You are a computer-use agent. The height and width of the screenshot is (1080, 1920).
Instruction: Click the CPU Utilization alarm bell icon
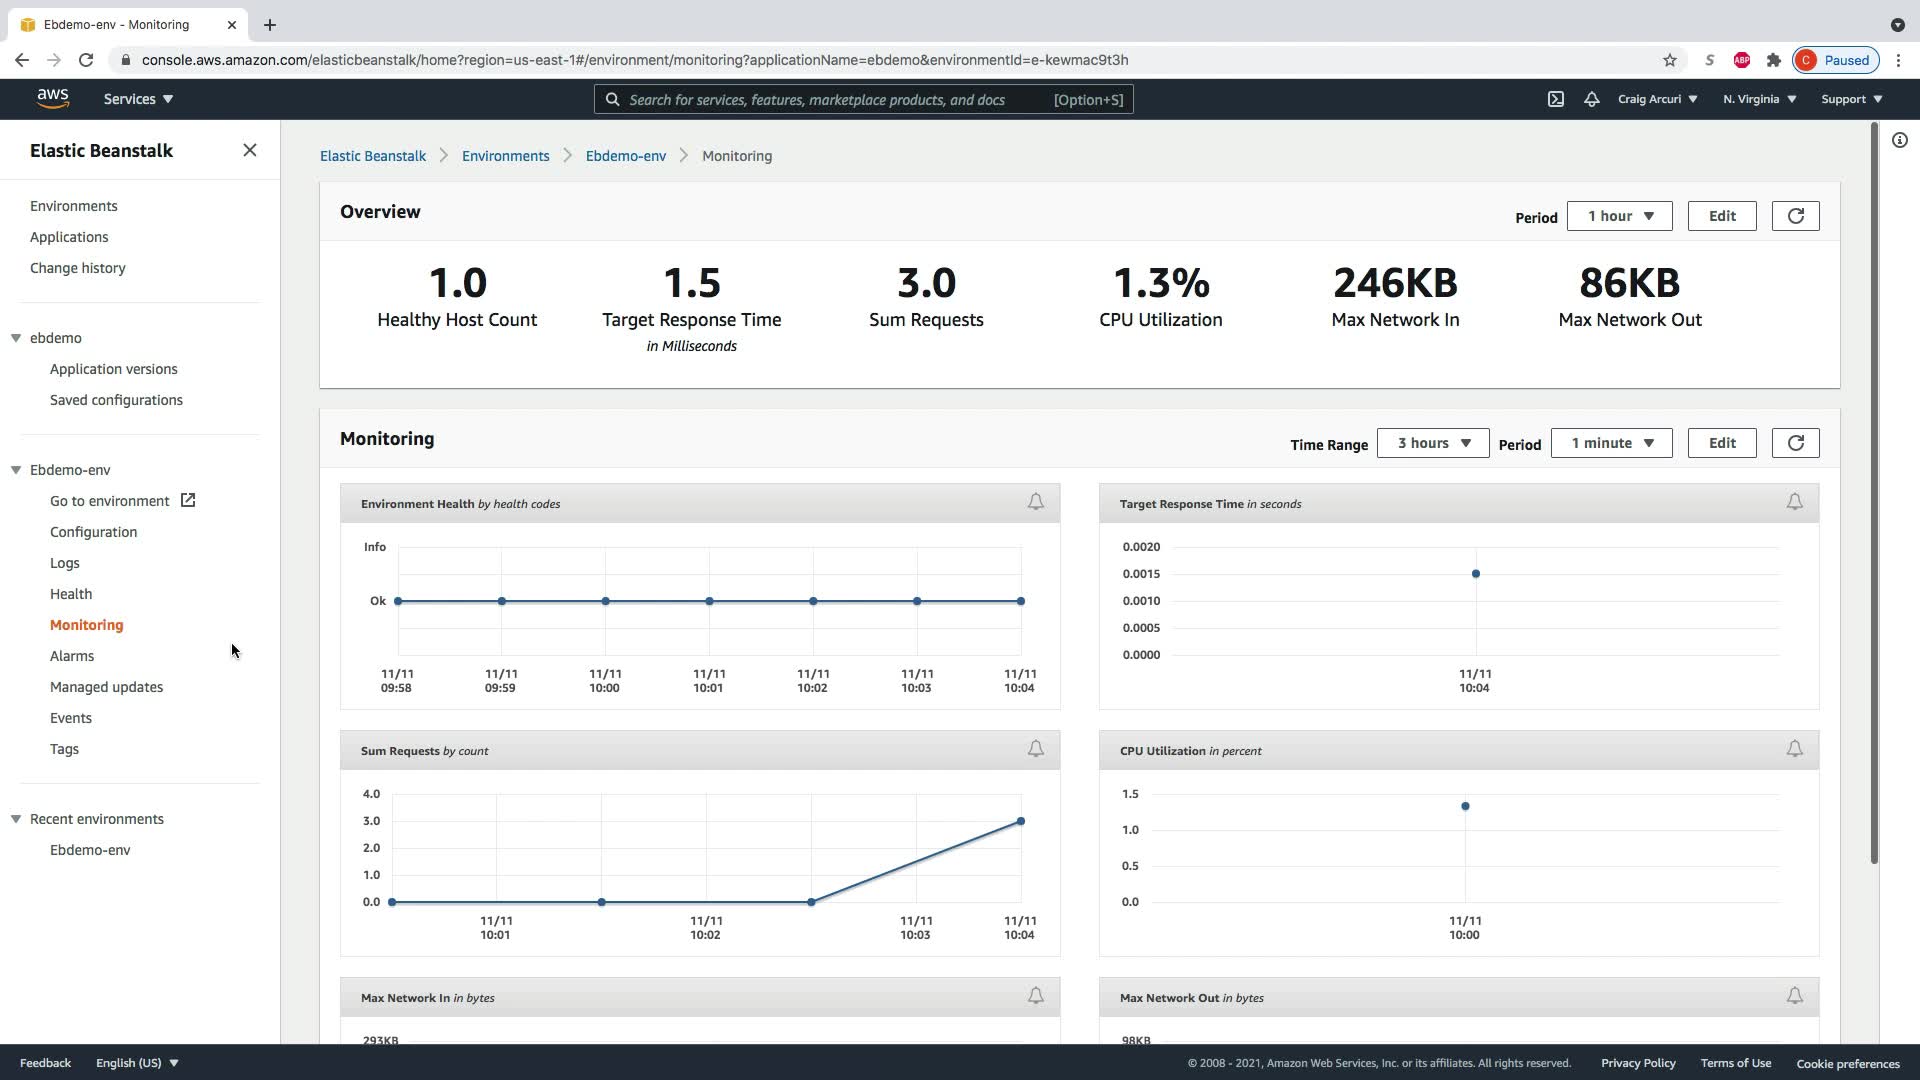1794,749
